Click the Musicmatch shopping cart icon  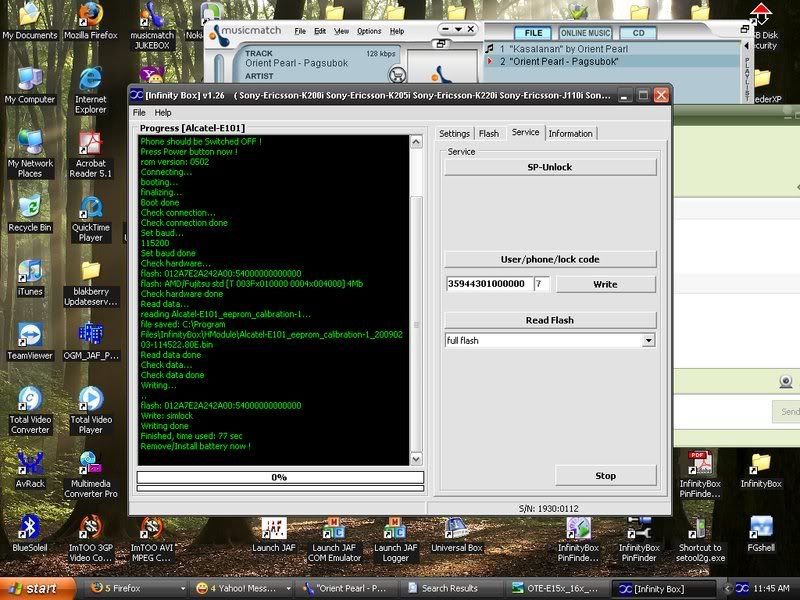pos(397,76)
